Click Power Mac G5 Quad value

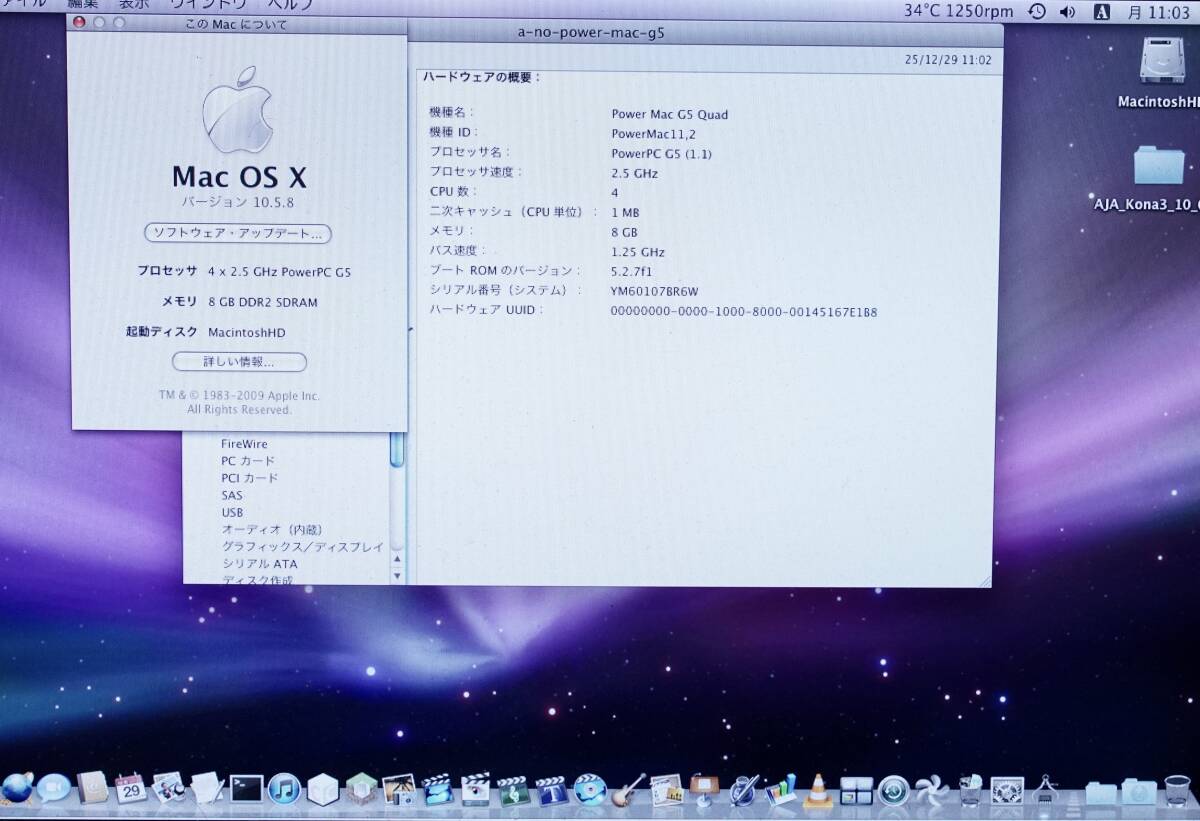(670, 114)
